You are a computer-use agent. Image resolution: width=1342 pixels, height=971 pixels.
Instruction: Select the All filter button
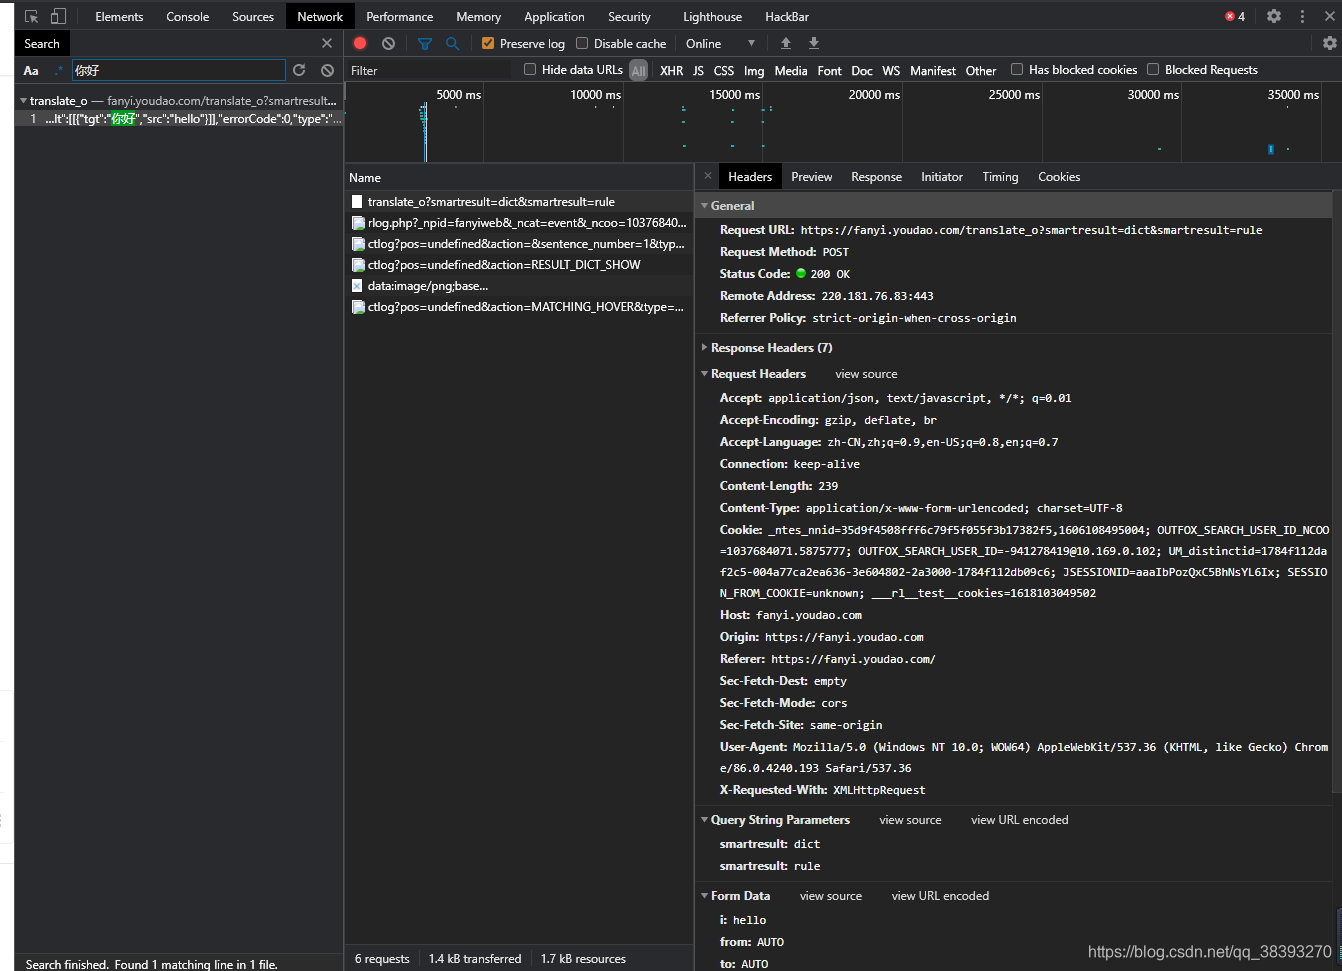[639, 70]
